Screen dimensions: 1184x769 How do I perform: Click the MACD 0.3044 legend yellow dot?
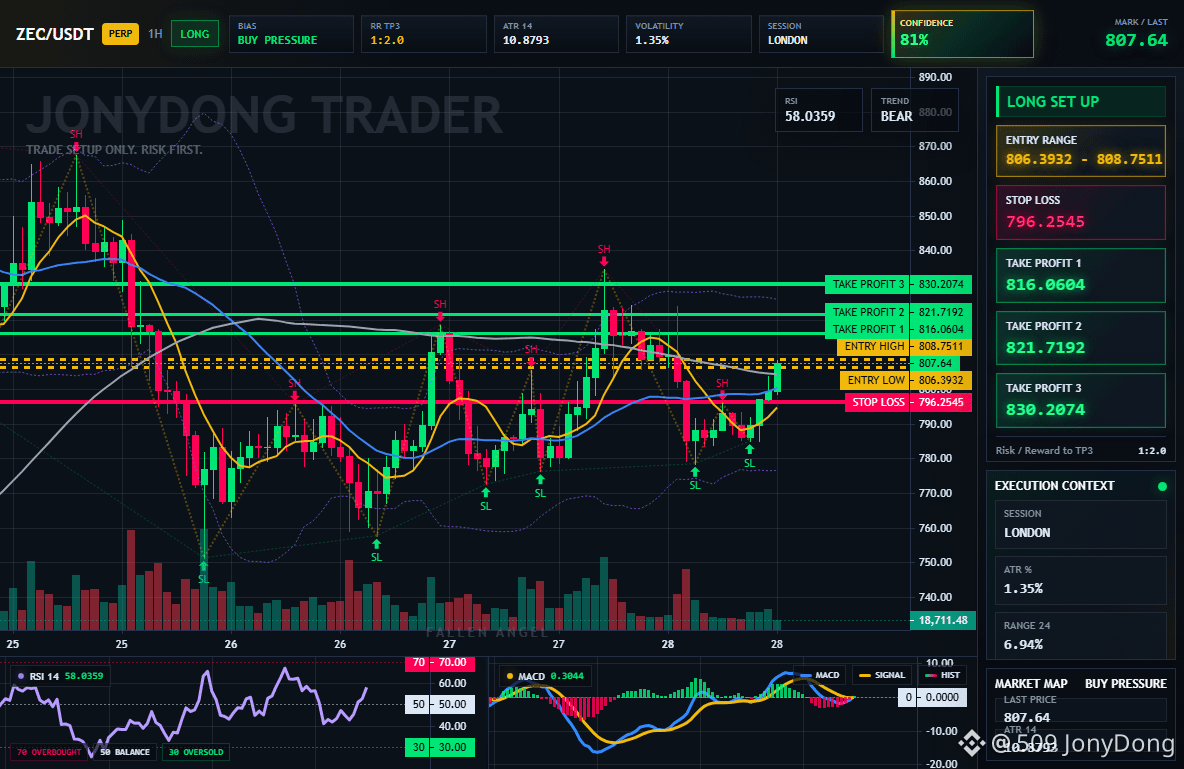510,677
